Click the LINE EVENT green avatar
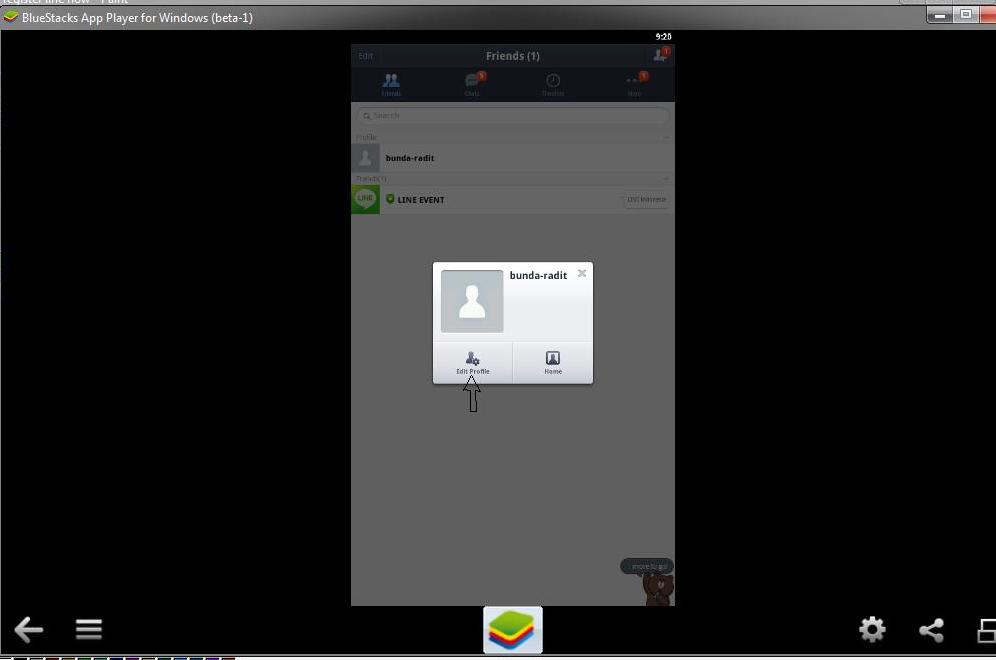Viewport: 996px width, 660px height. tap(365, 199)
